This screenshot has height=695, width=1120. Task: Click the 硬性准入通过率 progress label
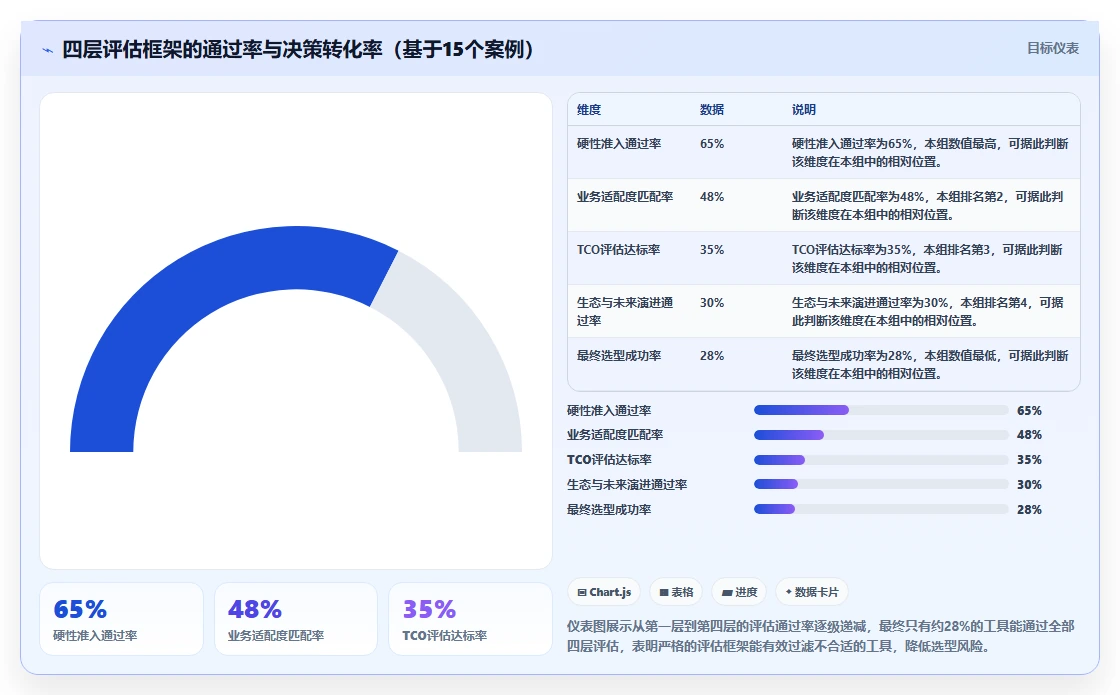pyautogui.click(x=609, y=410)
